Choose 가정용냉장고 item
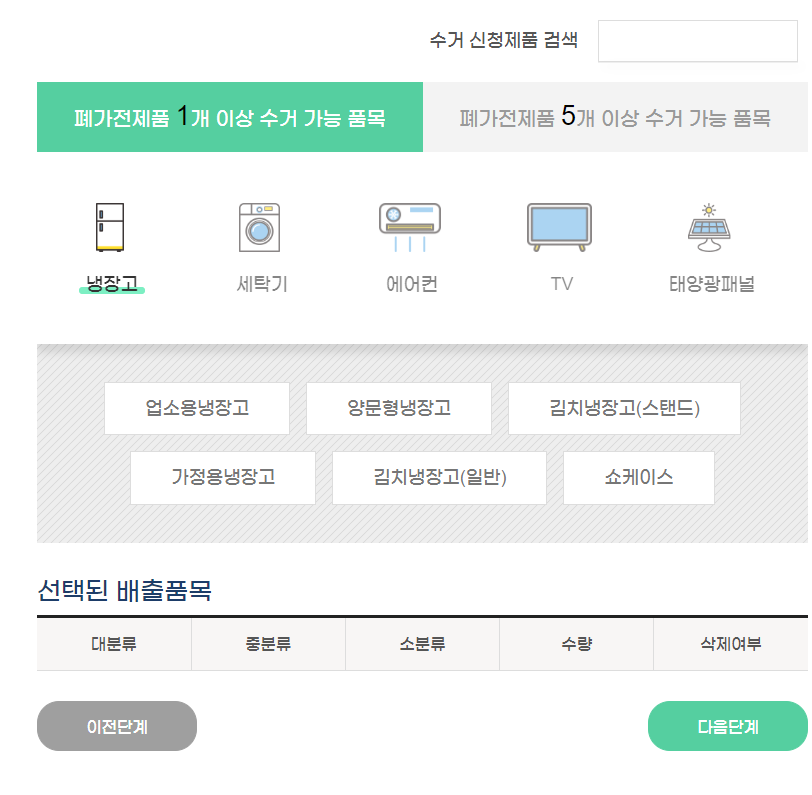 click(223, 478)
